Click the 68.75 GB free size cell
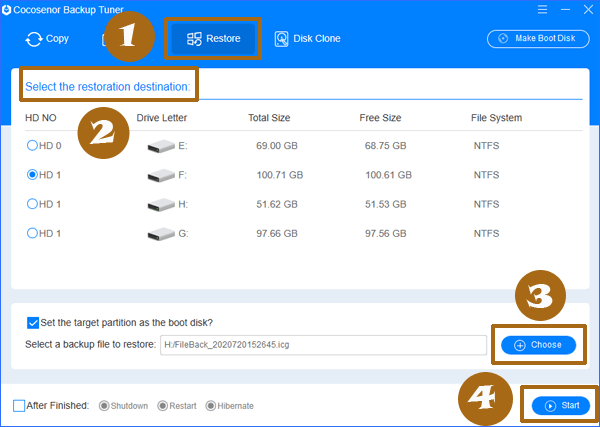The height and width of the screenshot is (427, 600). (385, 146)
